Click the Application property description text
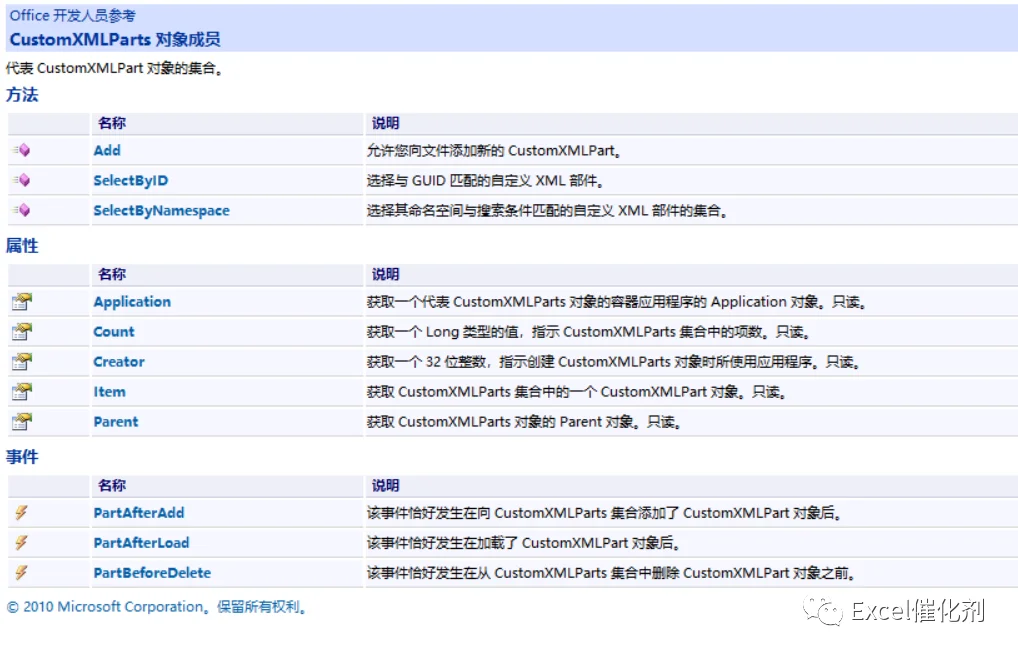 coord(617,302)
